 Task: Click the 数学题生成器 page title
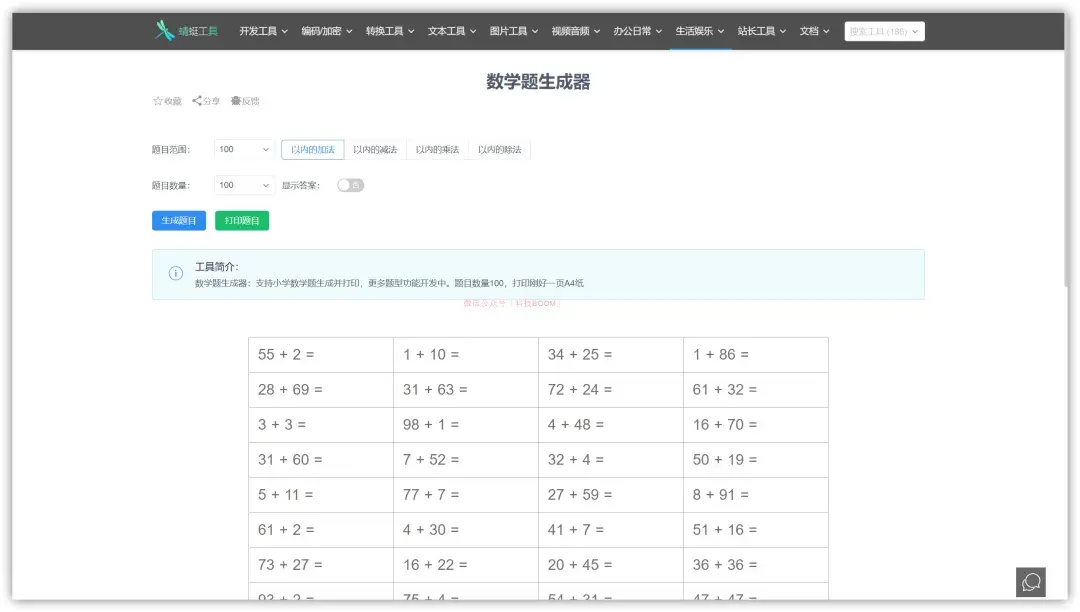538,82
